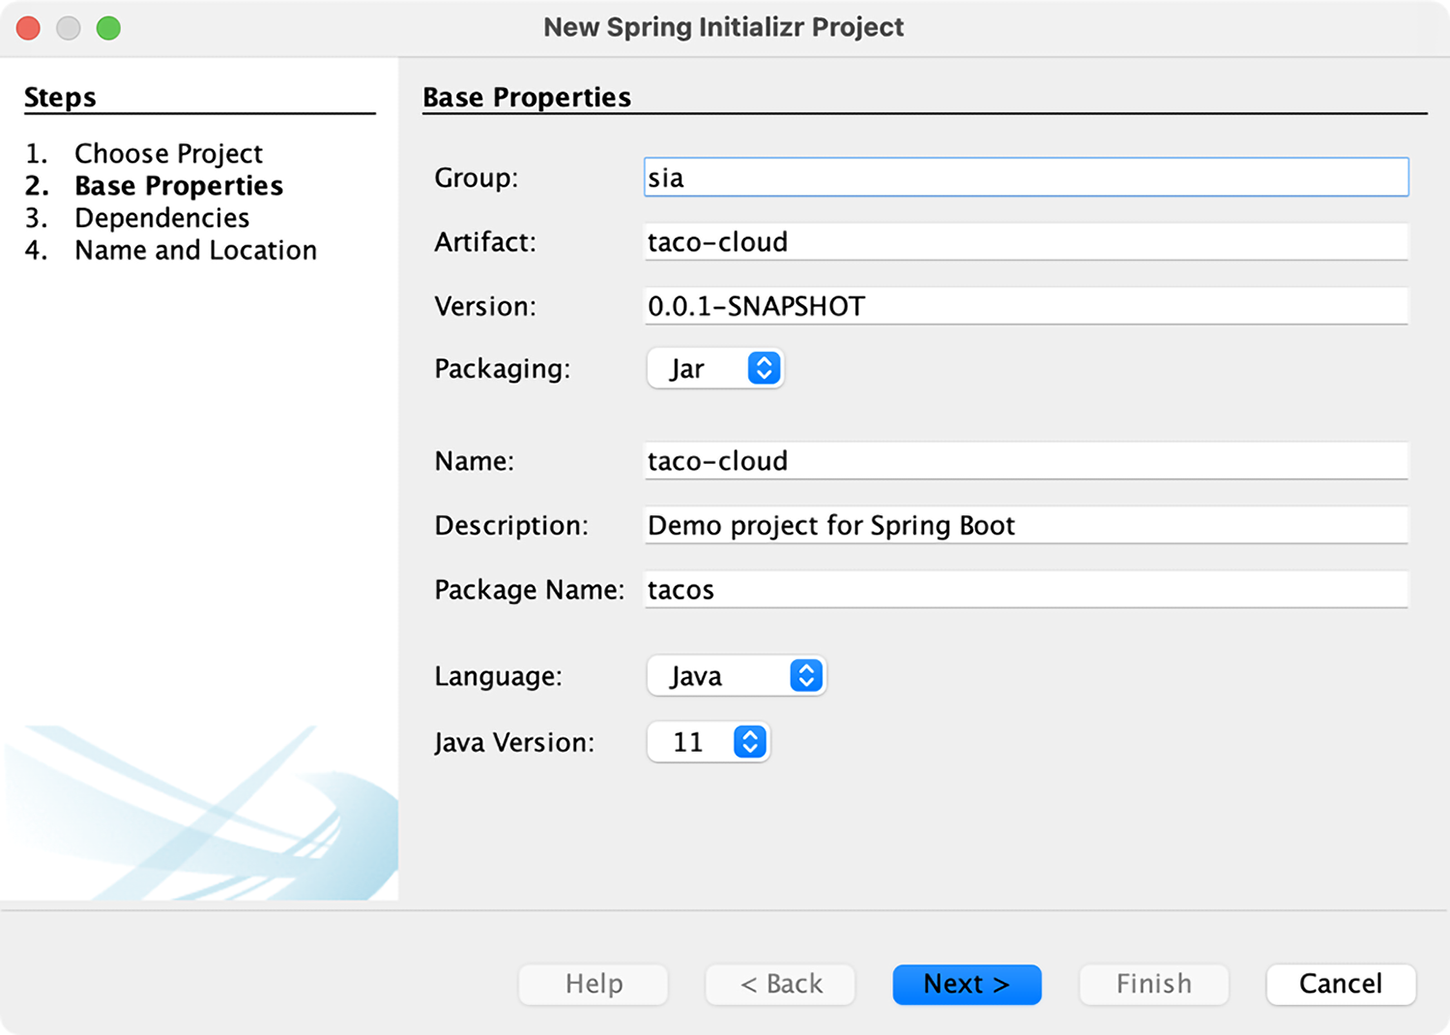Screen dimensions: 1450x1035
Task: Click the Description: label
Action: point(511,526)
